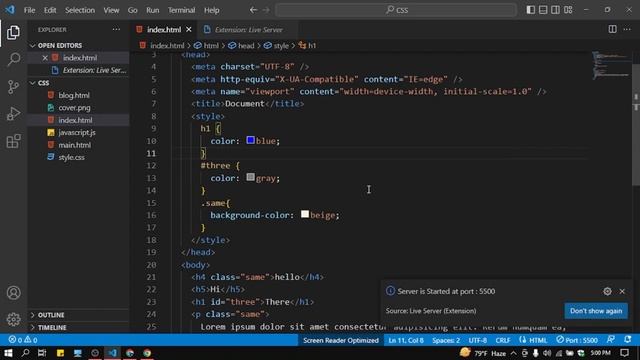
Task: Open Task View on the taskbar
Action: point(42,353)
